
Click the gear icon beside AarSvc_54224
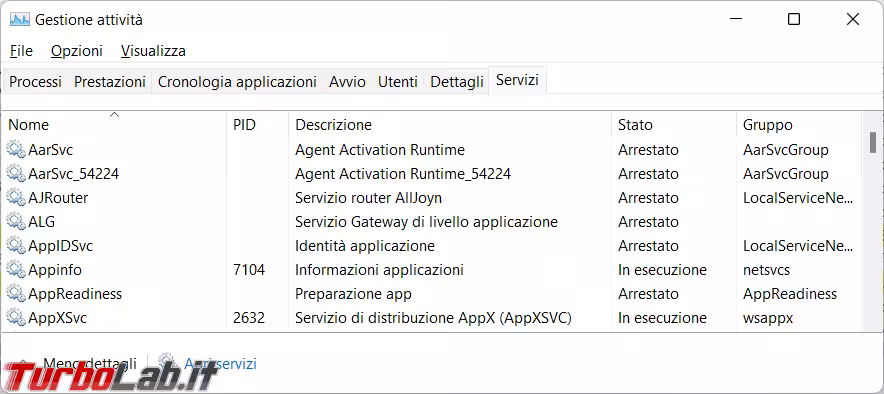pyautogui.click(x=16, y=174)
